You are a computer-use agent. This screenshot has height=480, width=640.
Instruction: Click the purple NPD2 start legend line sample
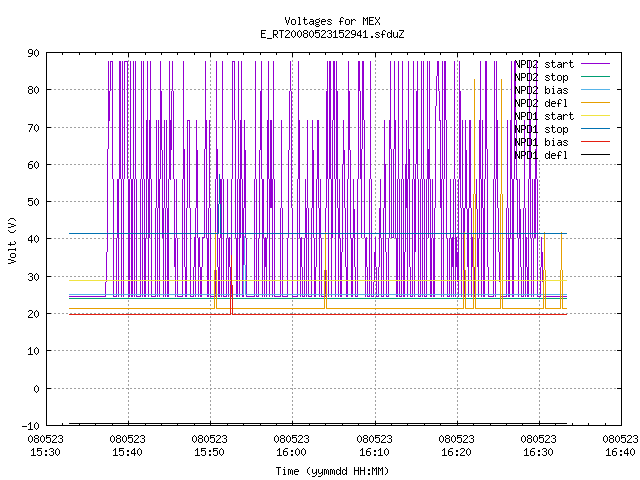click(595, 64)
